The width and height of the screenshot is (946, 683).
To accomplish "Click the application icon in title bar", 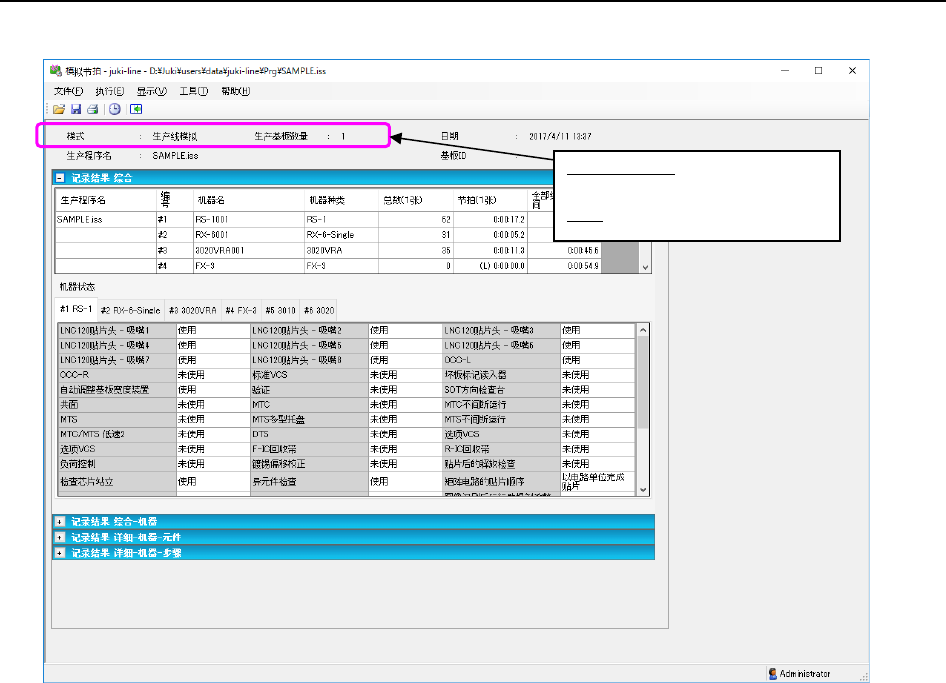I will pos(56,71).
